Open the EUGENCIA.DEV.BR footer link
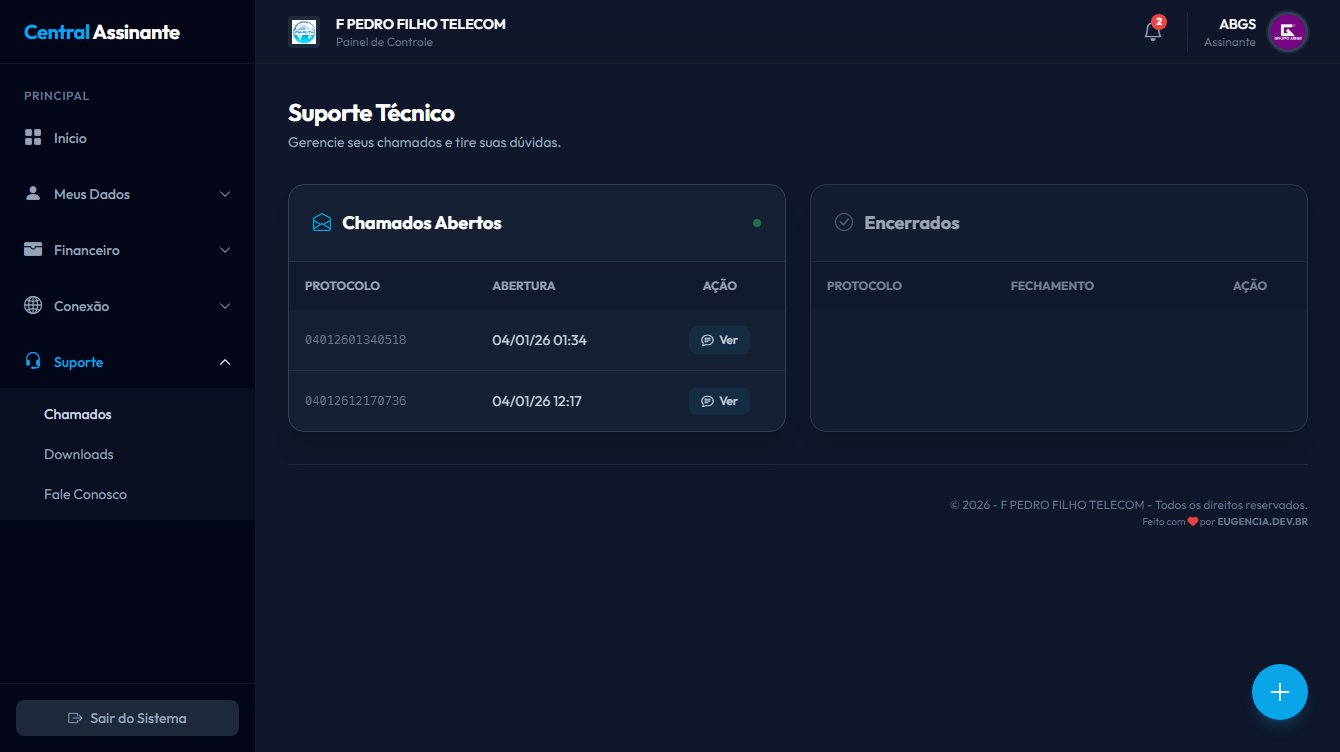The image size is (1340, 752). [x=1262, y=522]
